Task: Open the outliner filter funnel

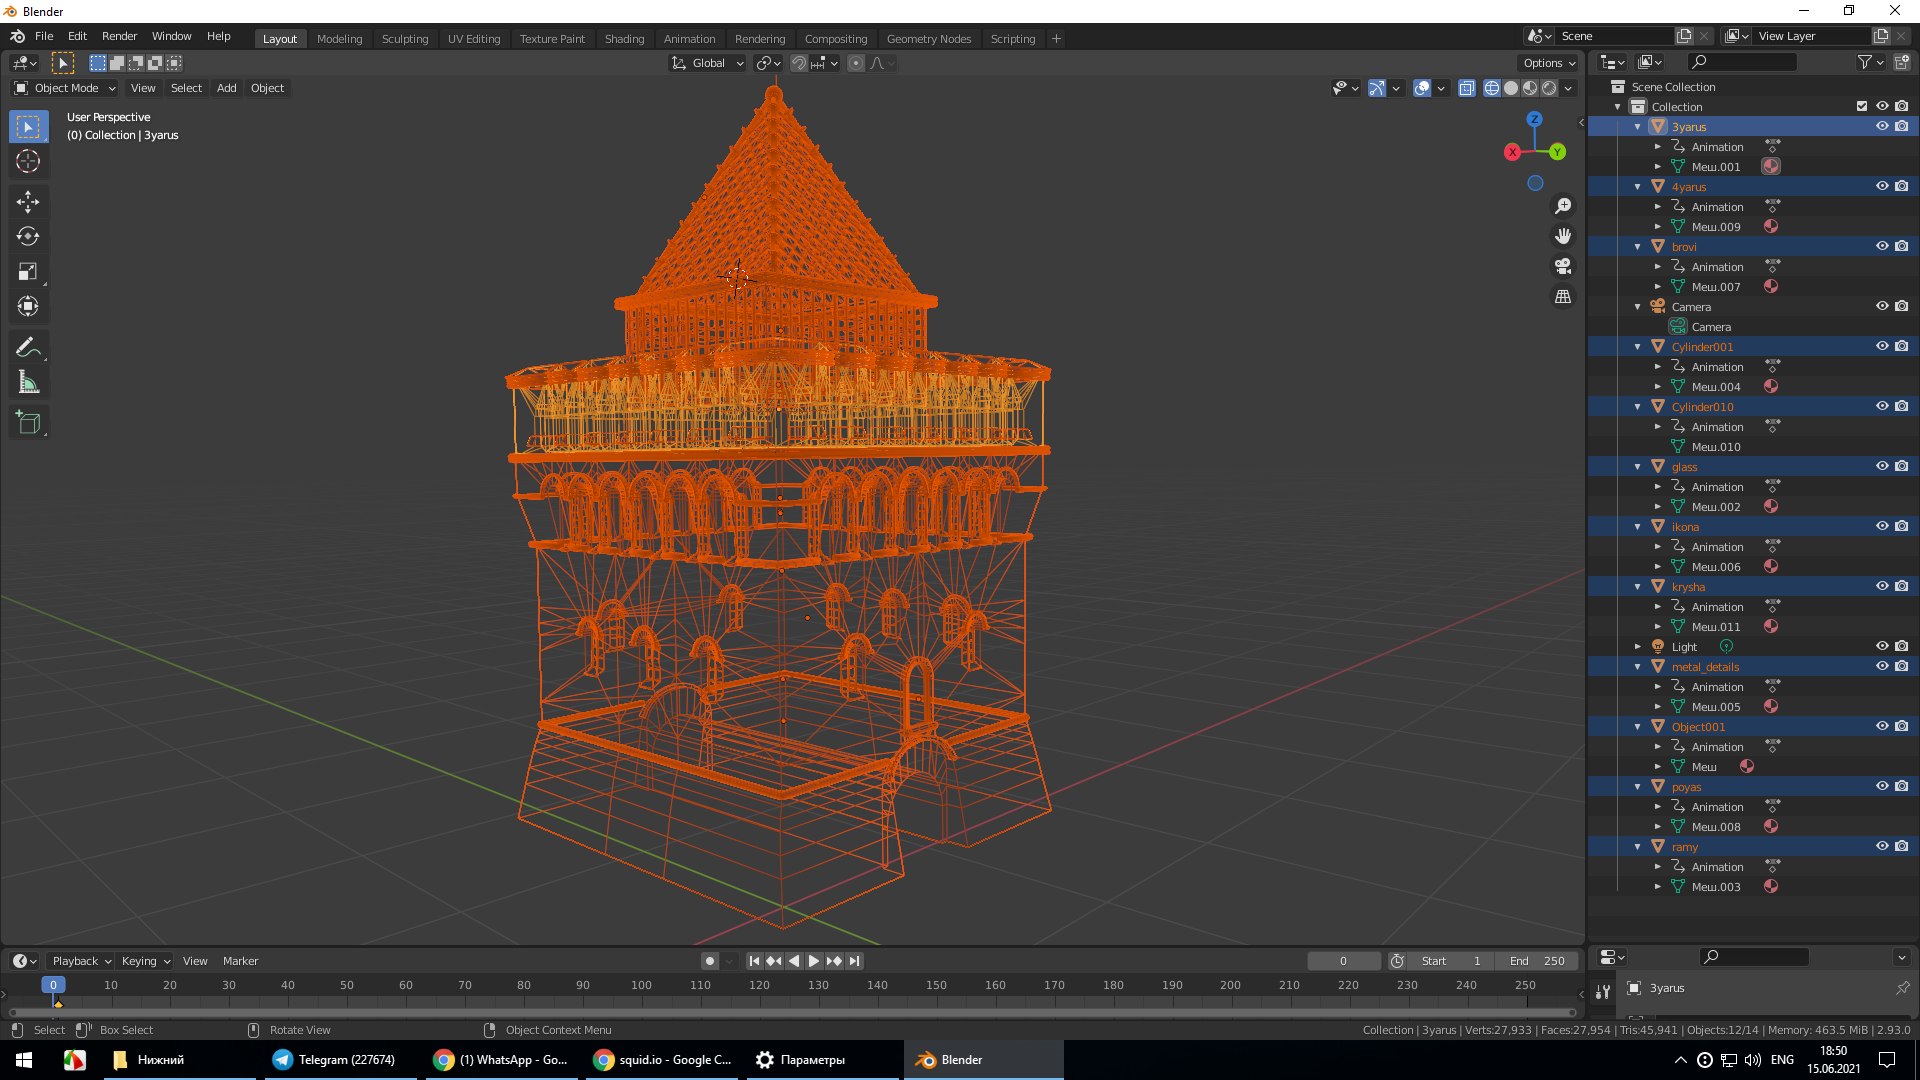Action: pos(1864,62)
